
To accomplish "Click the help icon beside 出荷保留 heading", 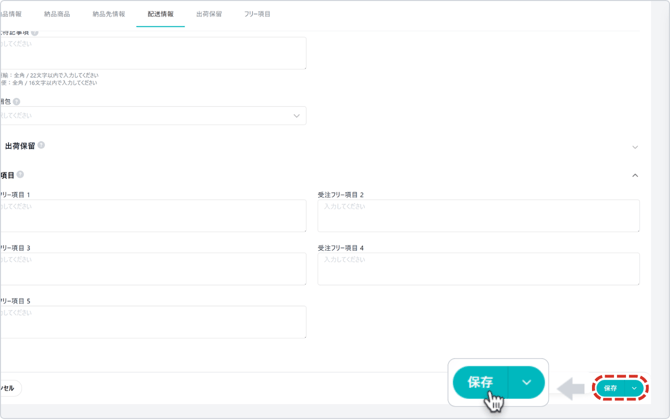I will point(41,146).
